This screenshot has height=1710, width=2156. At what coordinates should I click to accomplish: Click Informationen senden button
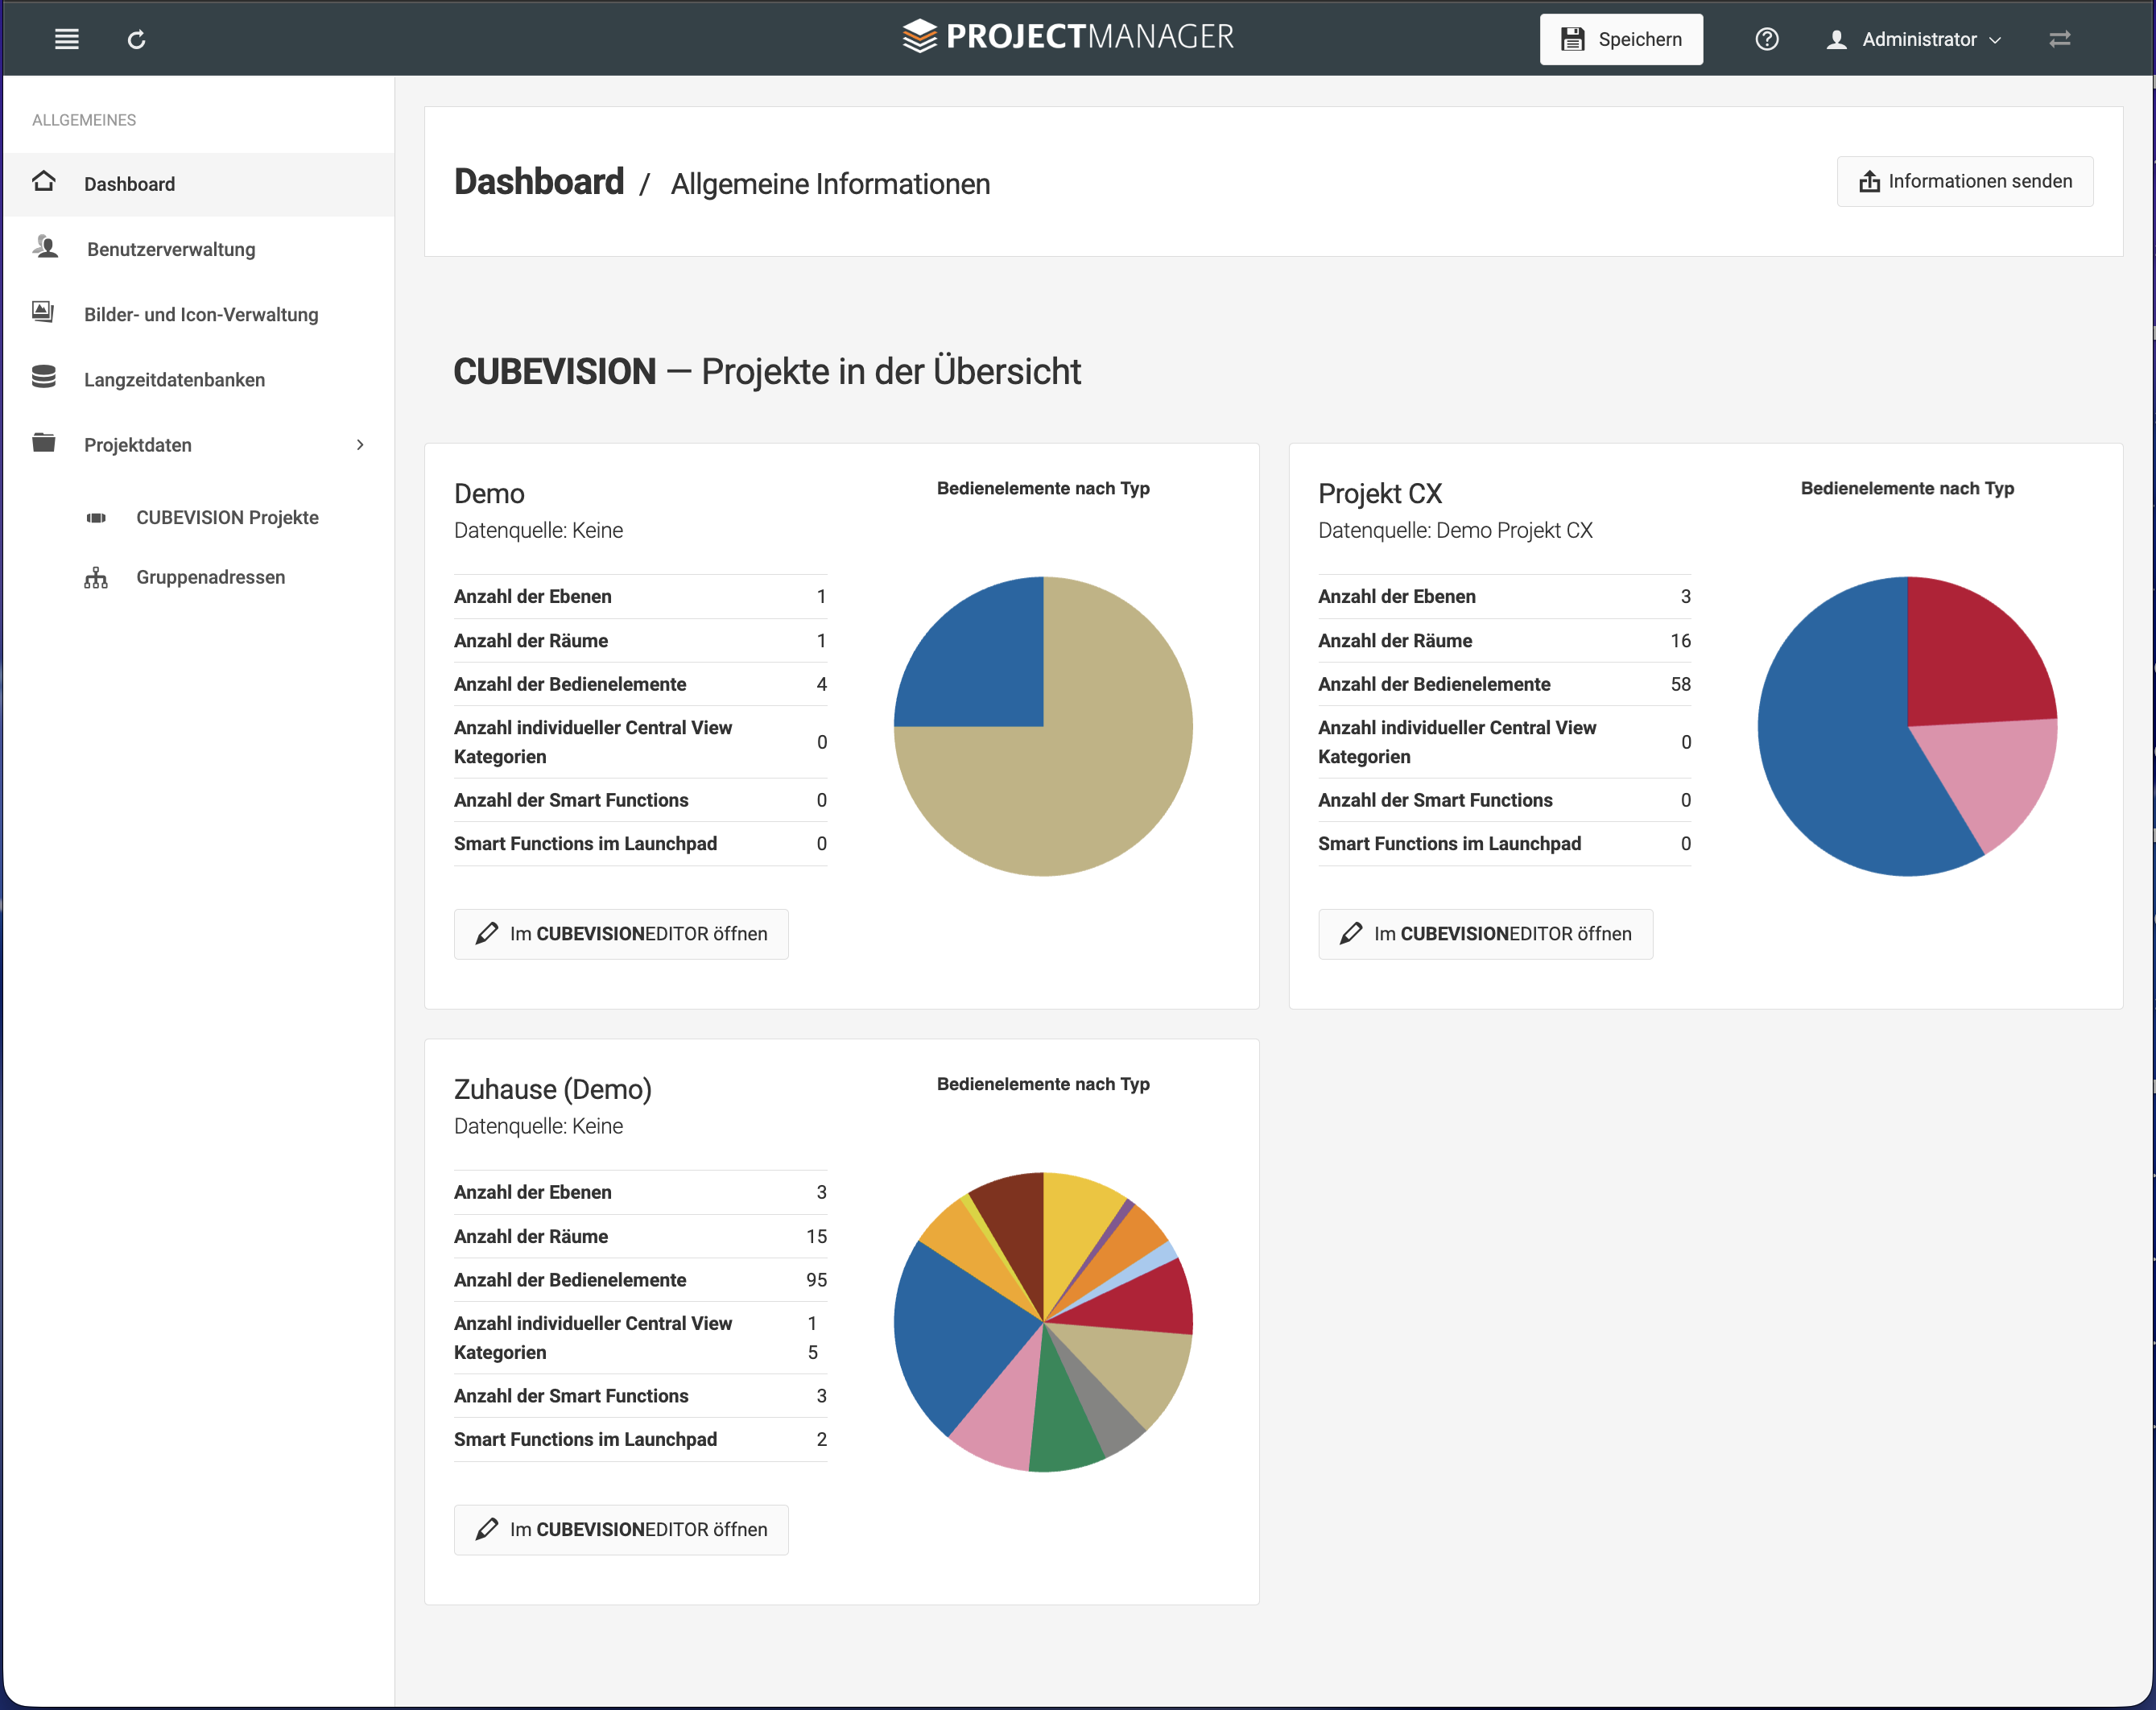(x=1964, y=181)
